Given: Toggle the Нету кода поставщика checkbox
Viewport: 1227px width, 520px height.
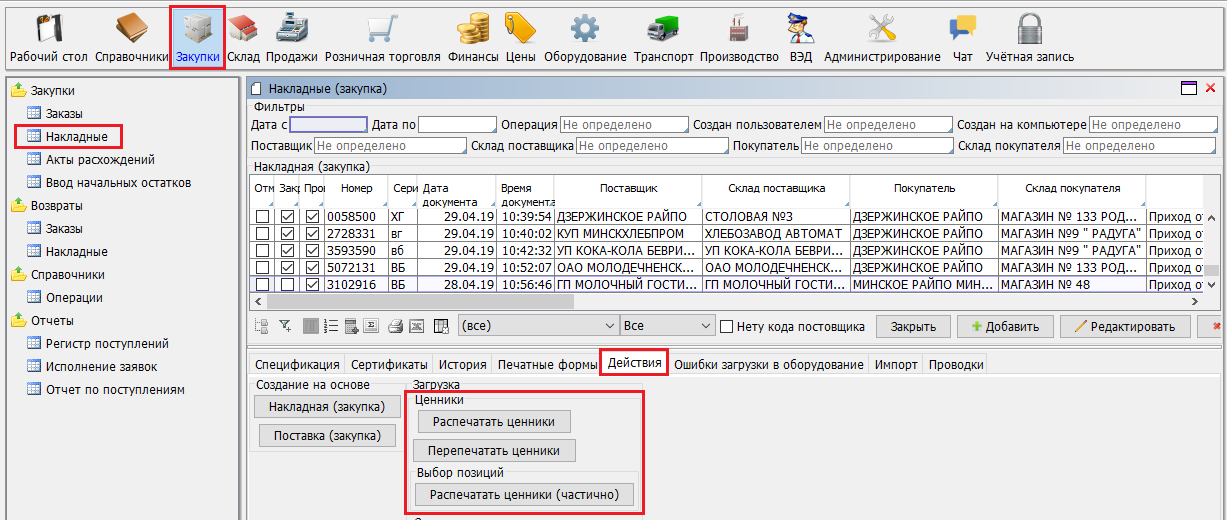Looking at the screenshot, I should (728, 326).
